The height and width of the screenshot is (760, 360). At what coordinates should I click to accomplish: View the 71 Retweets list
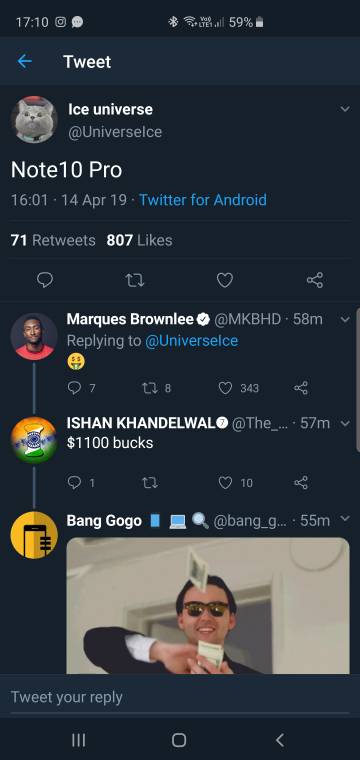click(x=53, y=240)
